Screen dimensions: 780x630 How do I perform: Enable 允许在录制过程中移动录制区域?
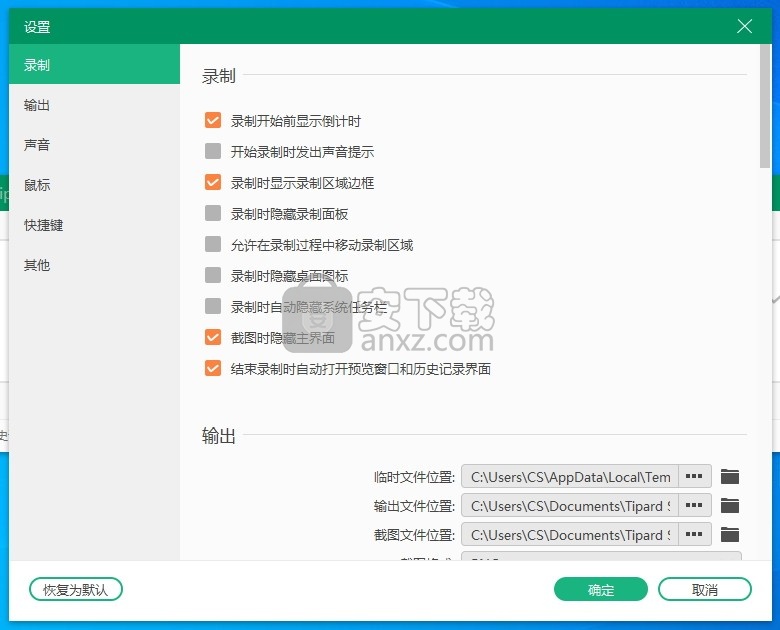(213, 244)
